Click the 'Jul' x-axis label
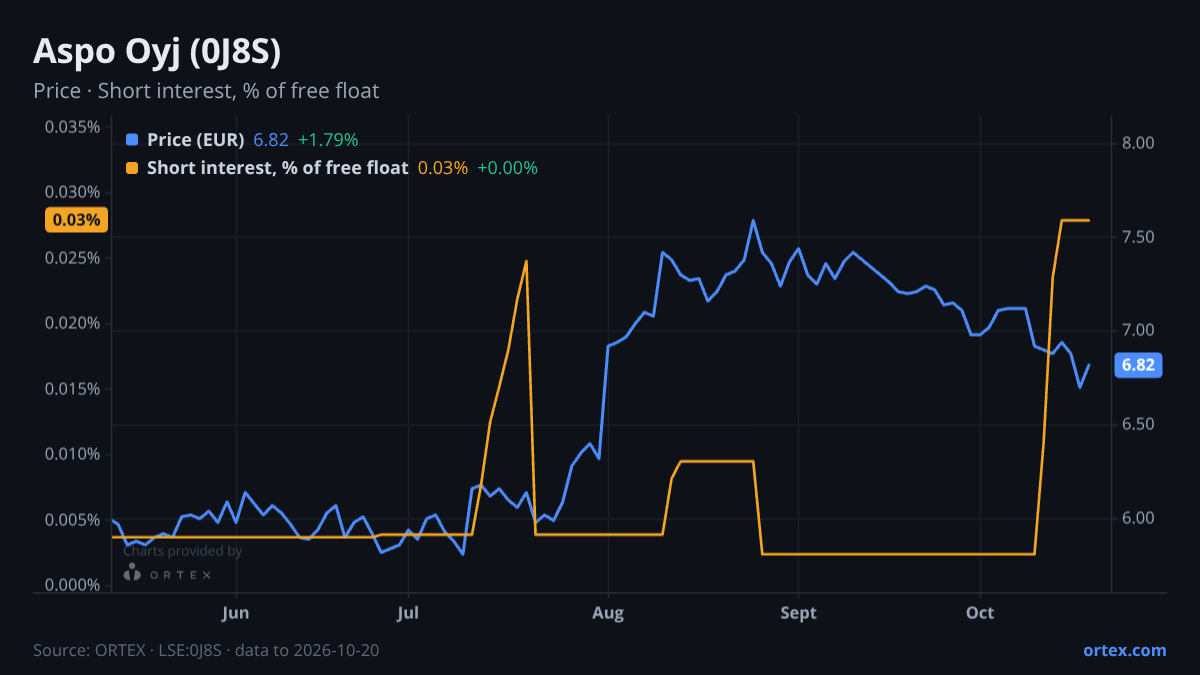 coord(407,613)
